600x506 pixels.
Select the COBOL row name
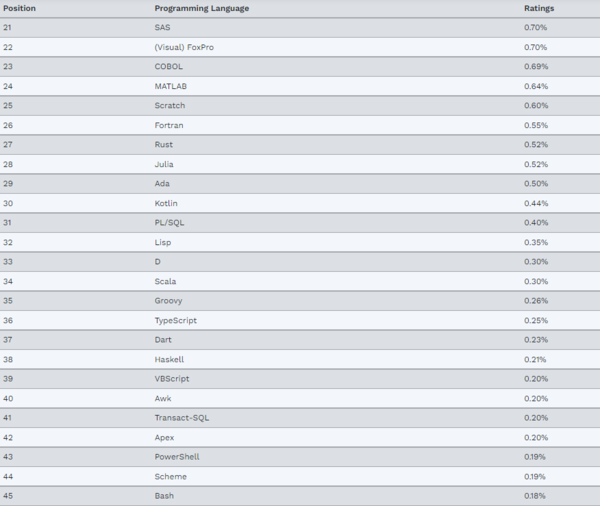[168, 66]
